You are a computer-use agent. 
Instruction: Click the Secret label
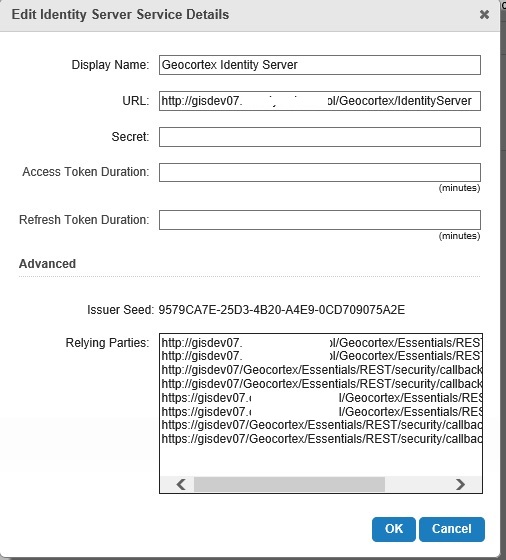pos(130,137)
